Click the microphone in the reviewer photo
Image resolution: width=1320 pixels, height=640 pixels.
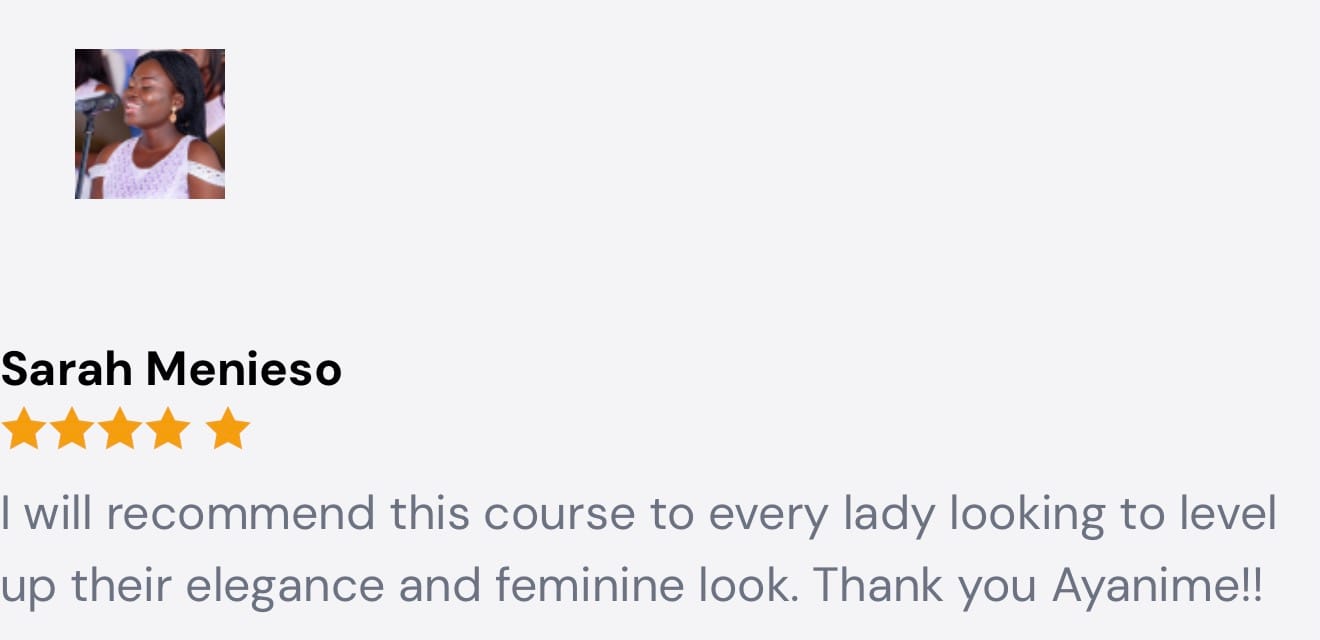tap(97, 104)
